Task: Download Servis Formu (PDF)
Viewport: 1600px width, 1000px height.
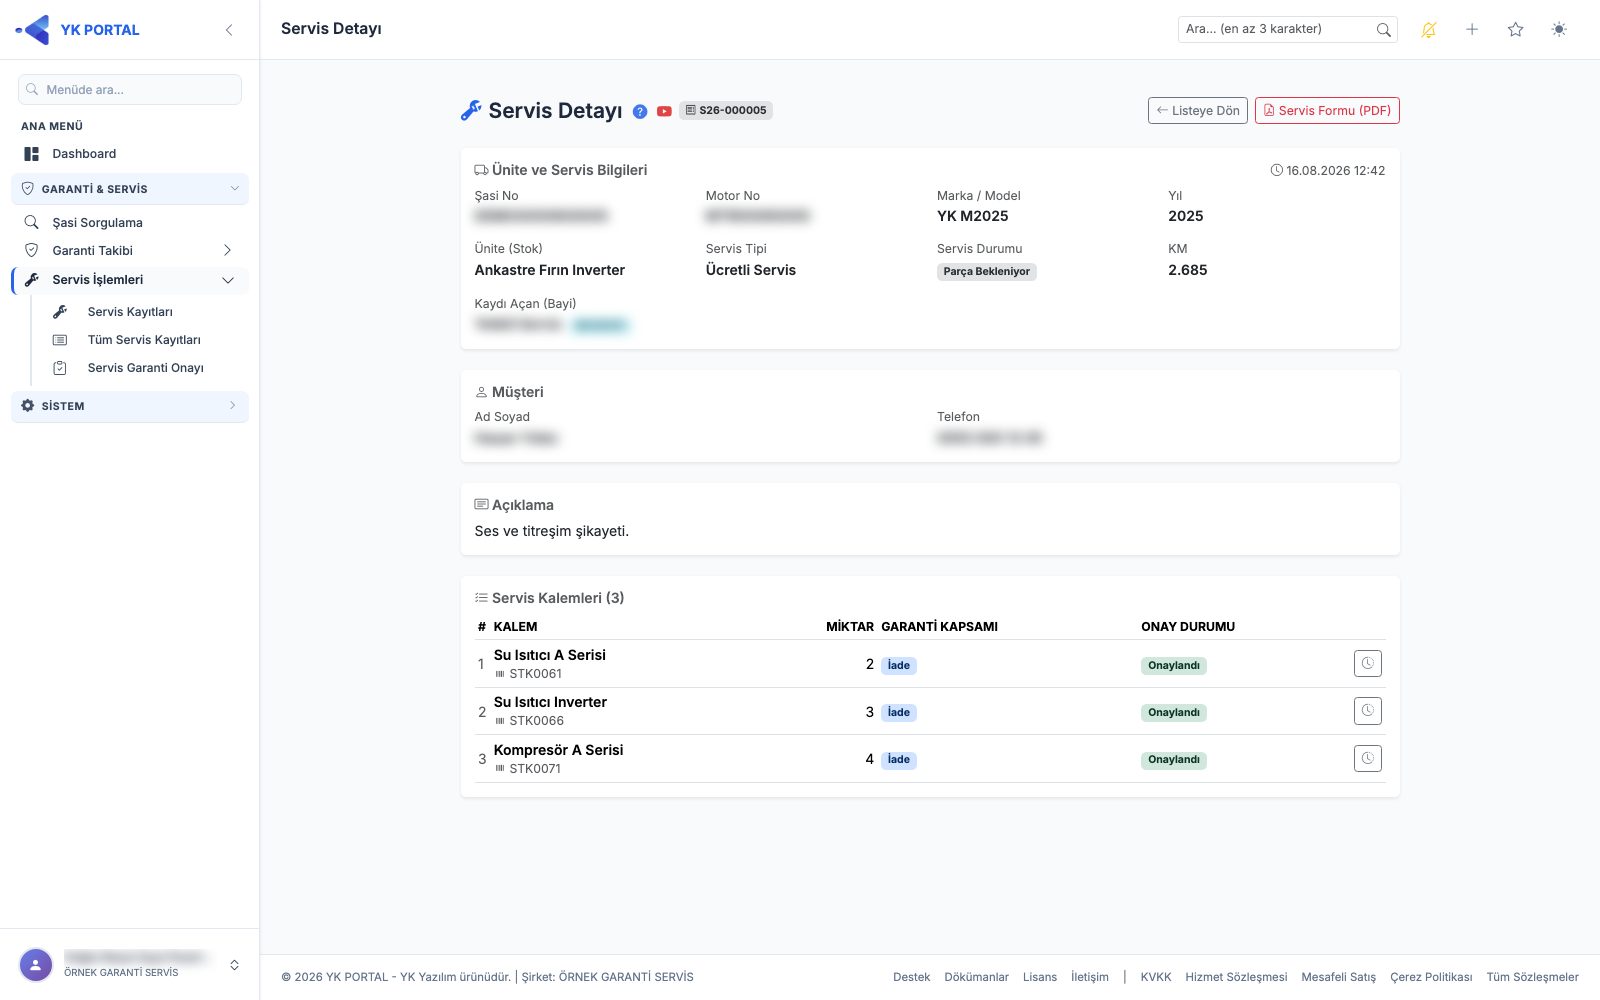Action: (x=1327, y=111)
